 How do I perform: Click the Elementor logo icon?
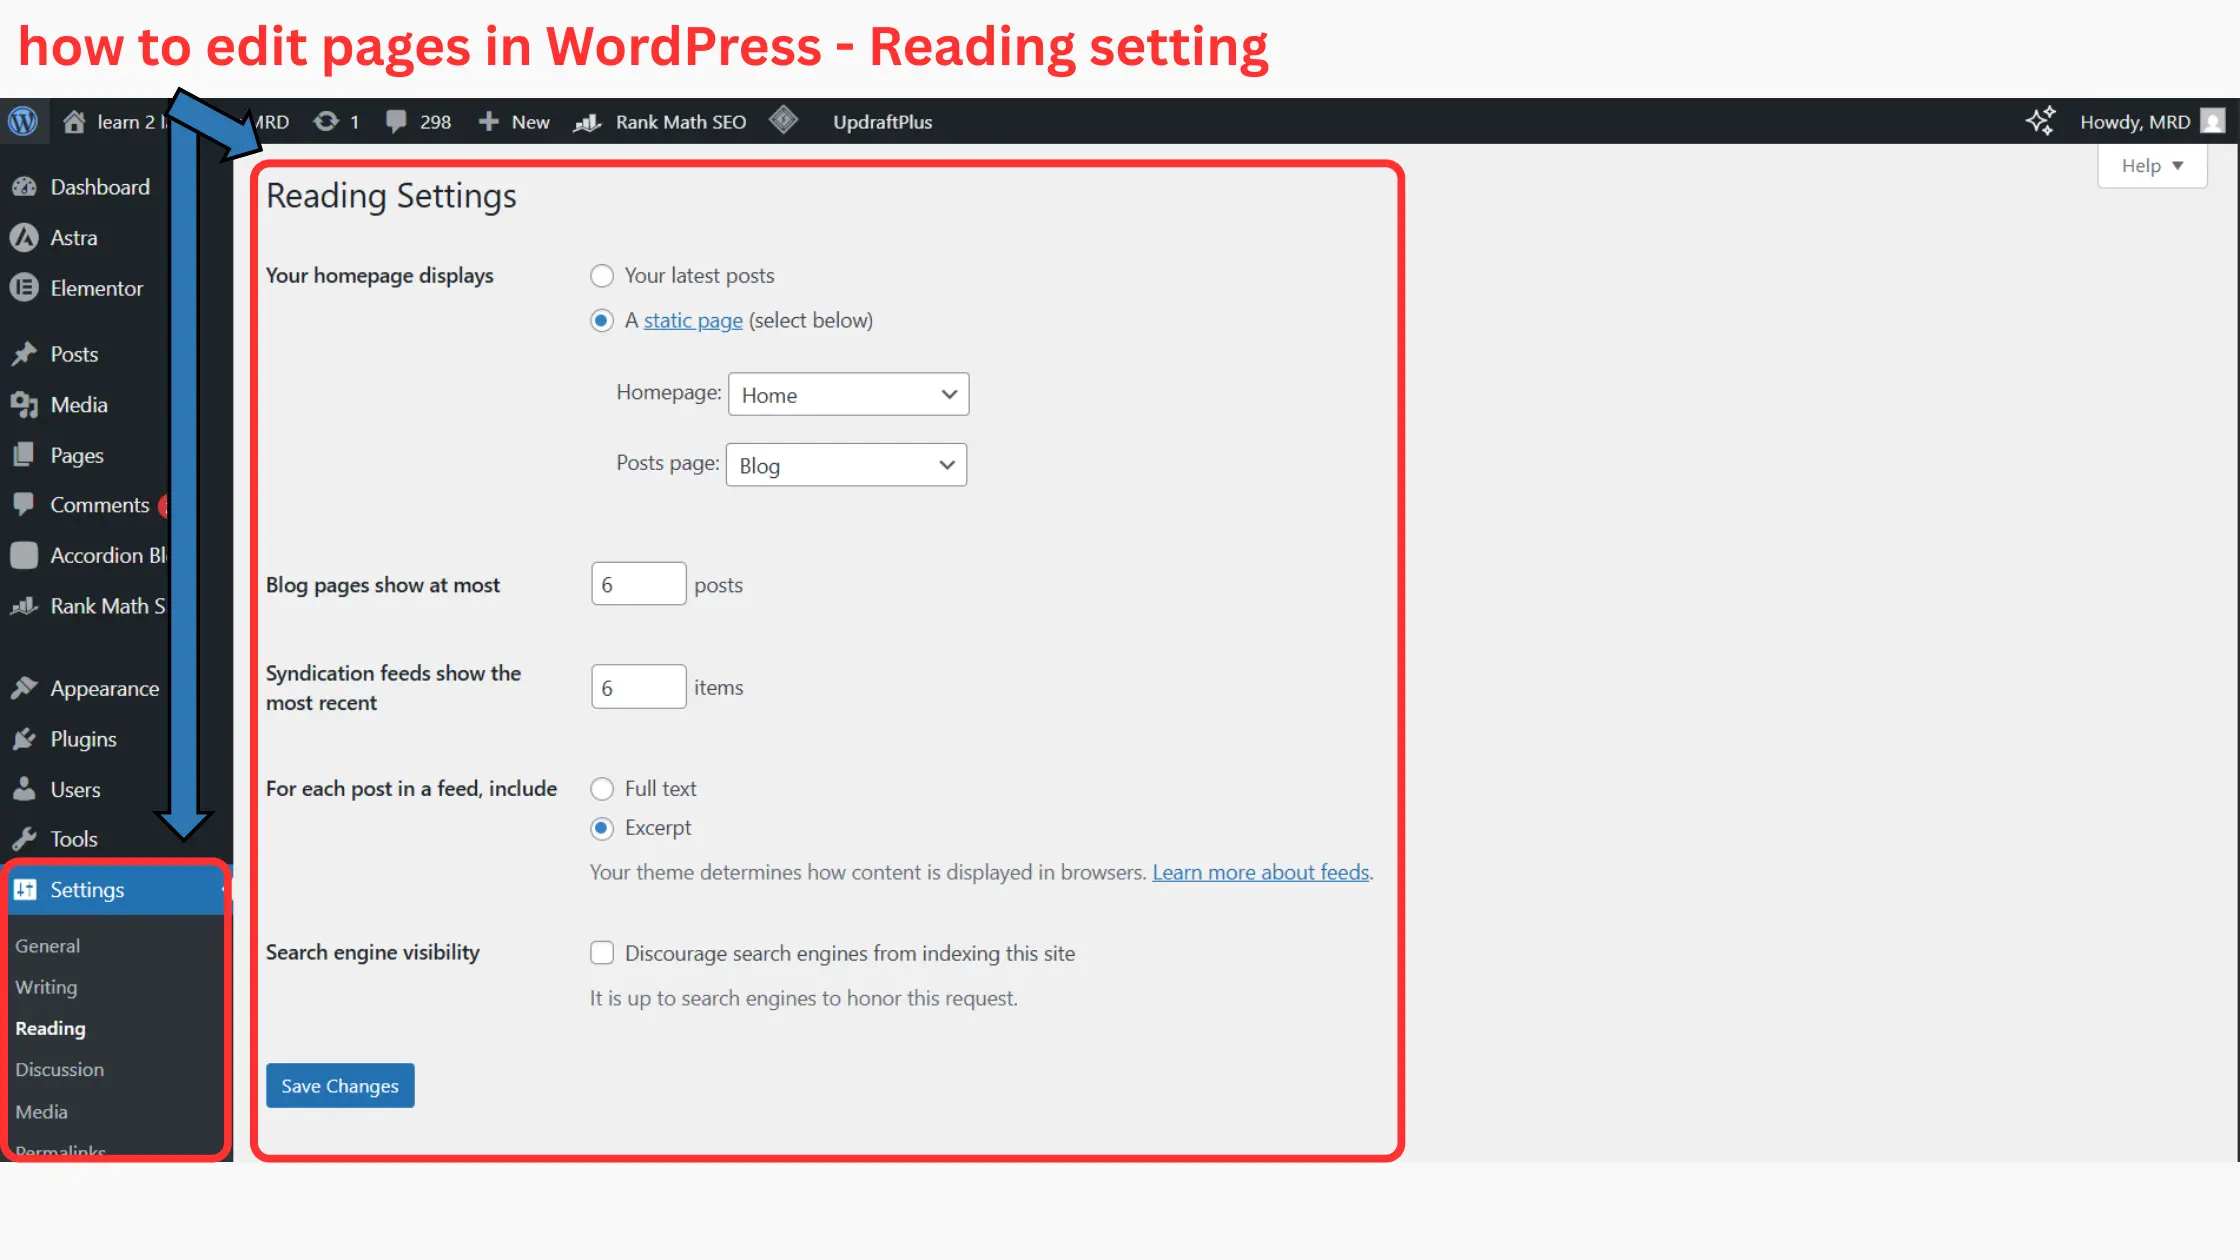(24, 288)
